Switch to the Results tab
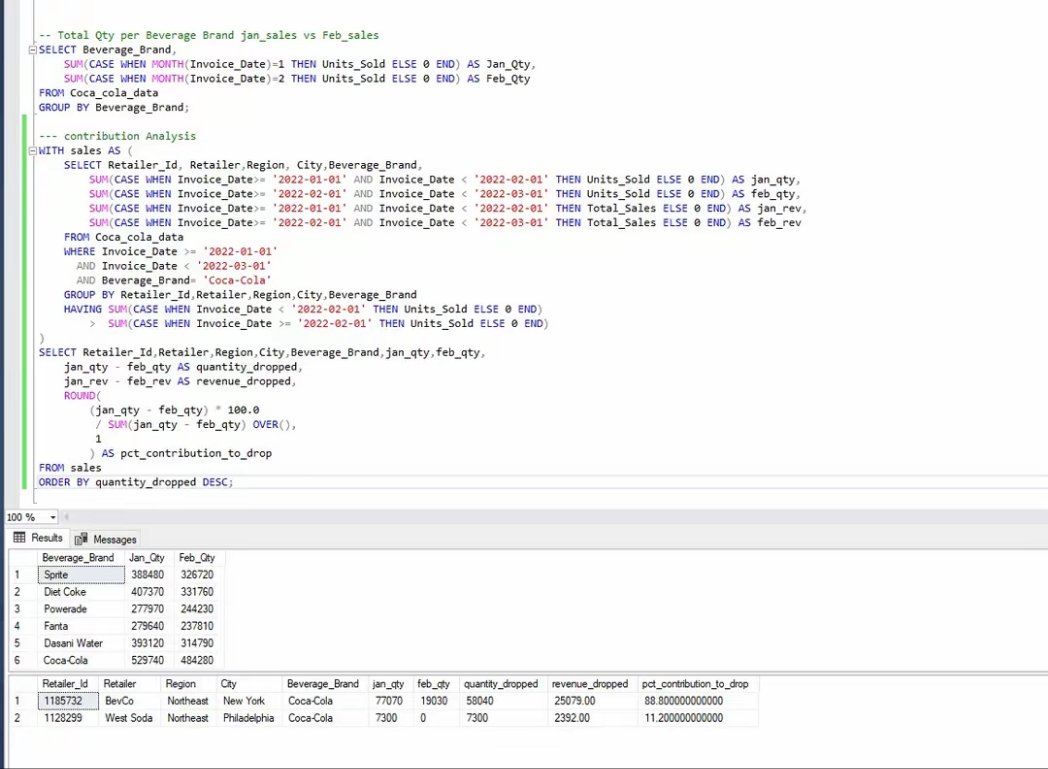1048x769 pixels. (x=38, y=538)
